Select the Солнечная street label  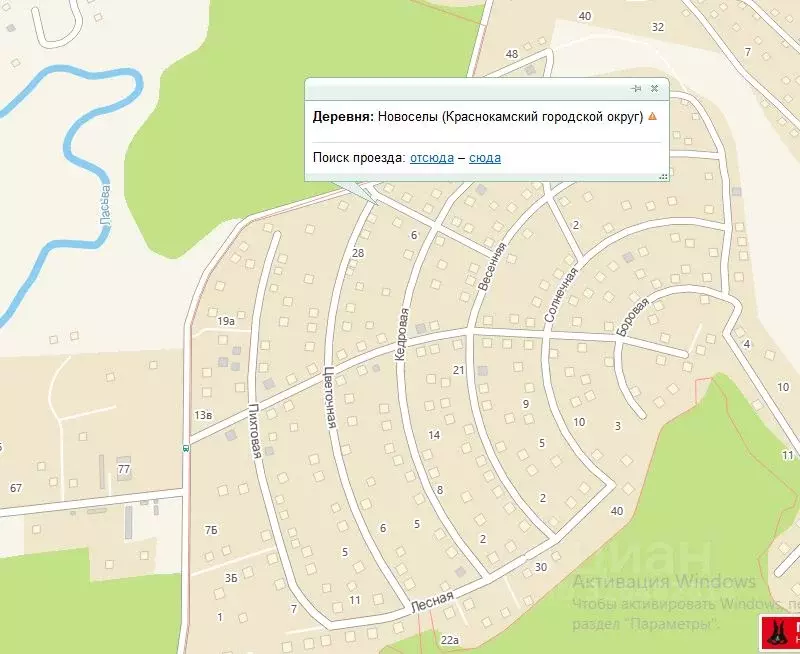coord(561,295)
